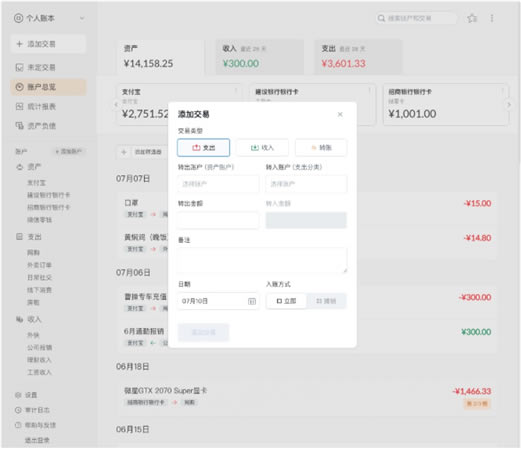This screenshot has height=450, width=521.
Task: Open the 转出账户 account dropdown
Action: coord(218,184)
